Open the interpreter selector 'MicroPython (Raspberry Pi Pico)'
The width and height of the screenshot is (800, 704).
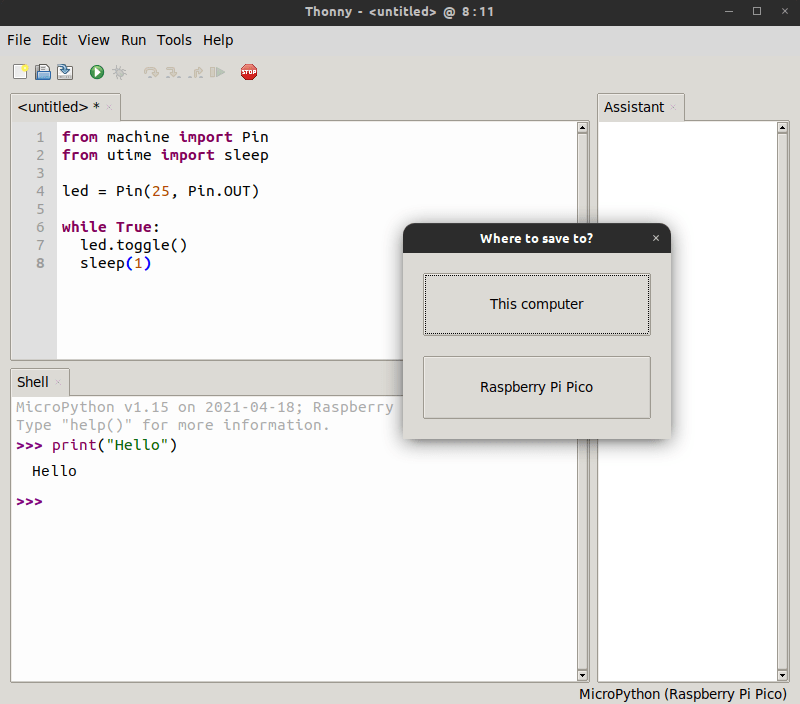tap(683, 694)
